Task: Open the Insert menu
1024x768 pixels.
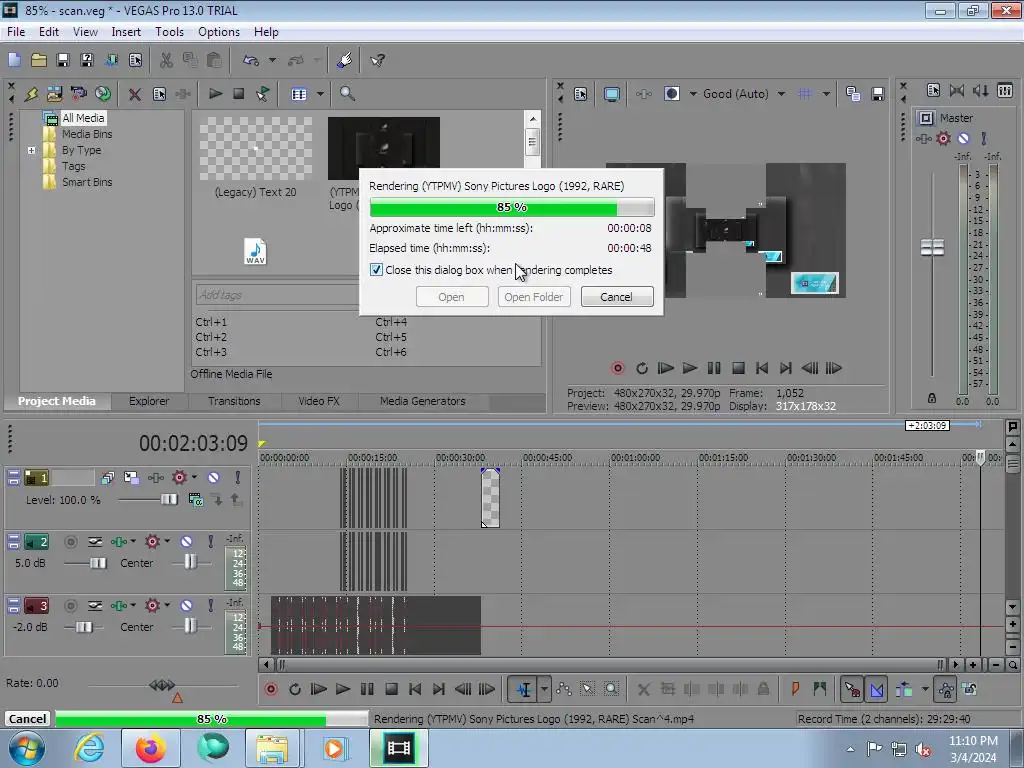Action: click(x=126, y=31)
